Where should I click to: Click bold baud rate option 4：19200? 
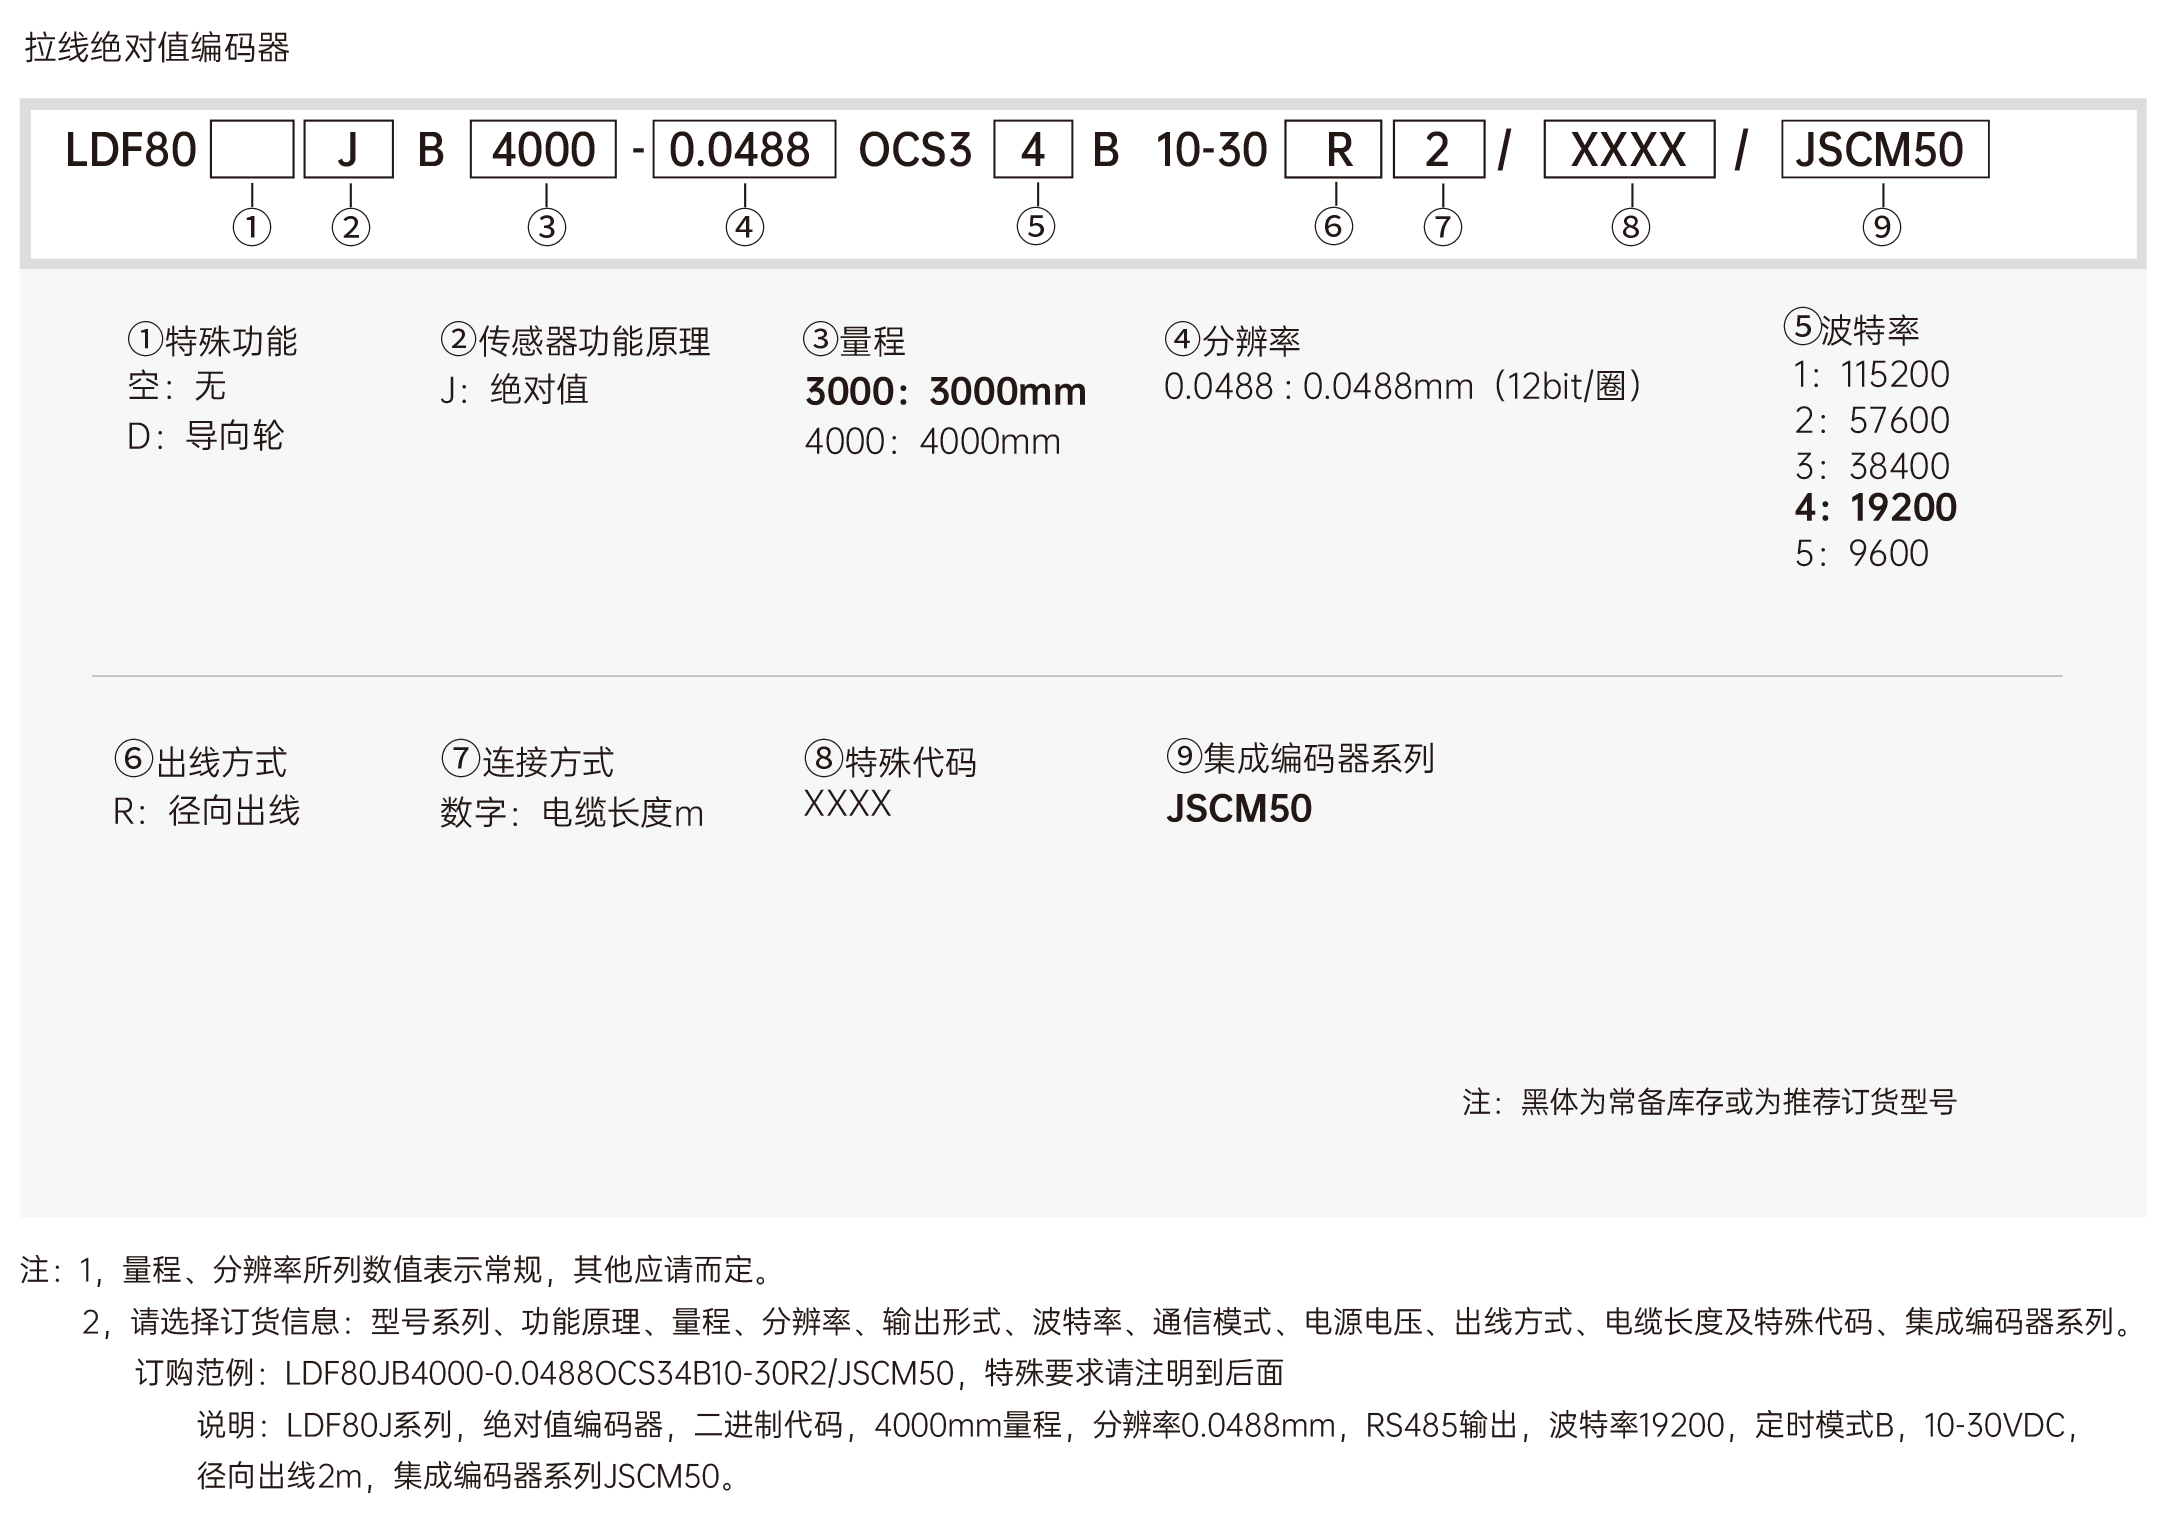click(1875, 508)
